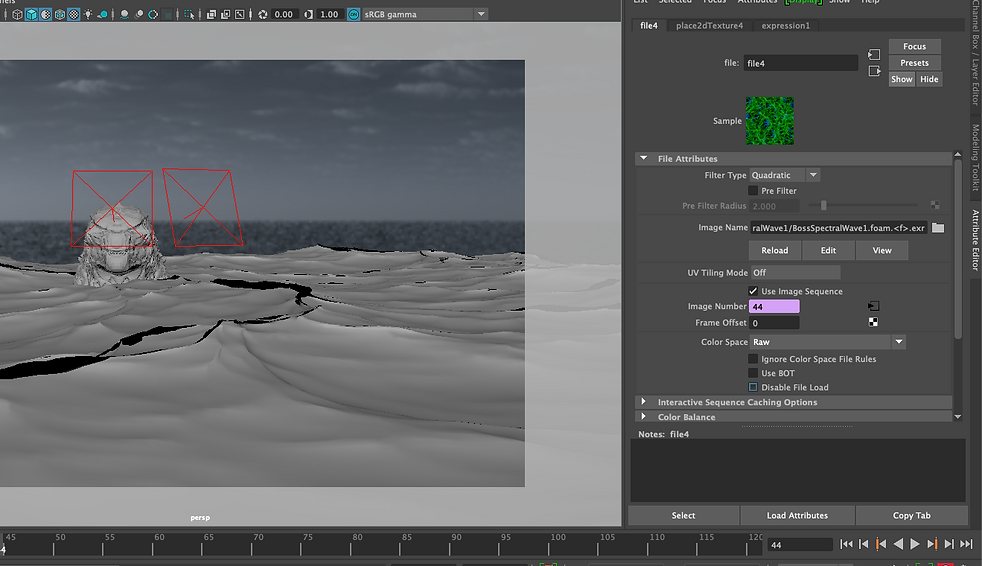Go to end of playback range
The width and height of the screenshot is (982, 566).
pos(966,544)
